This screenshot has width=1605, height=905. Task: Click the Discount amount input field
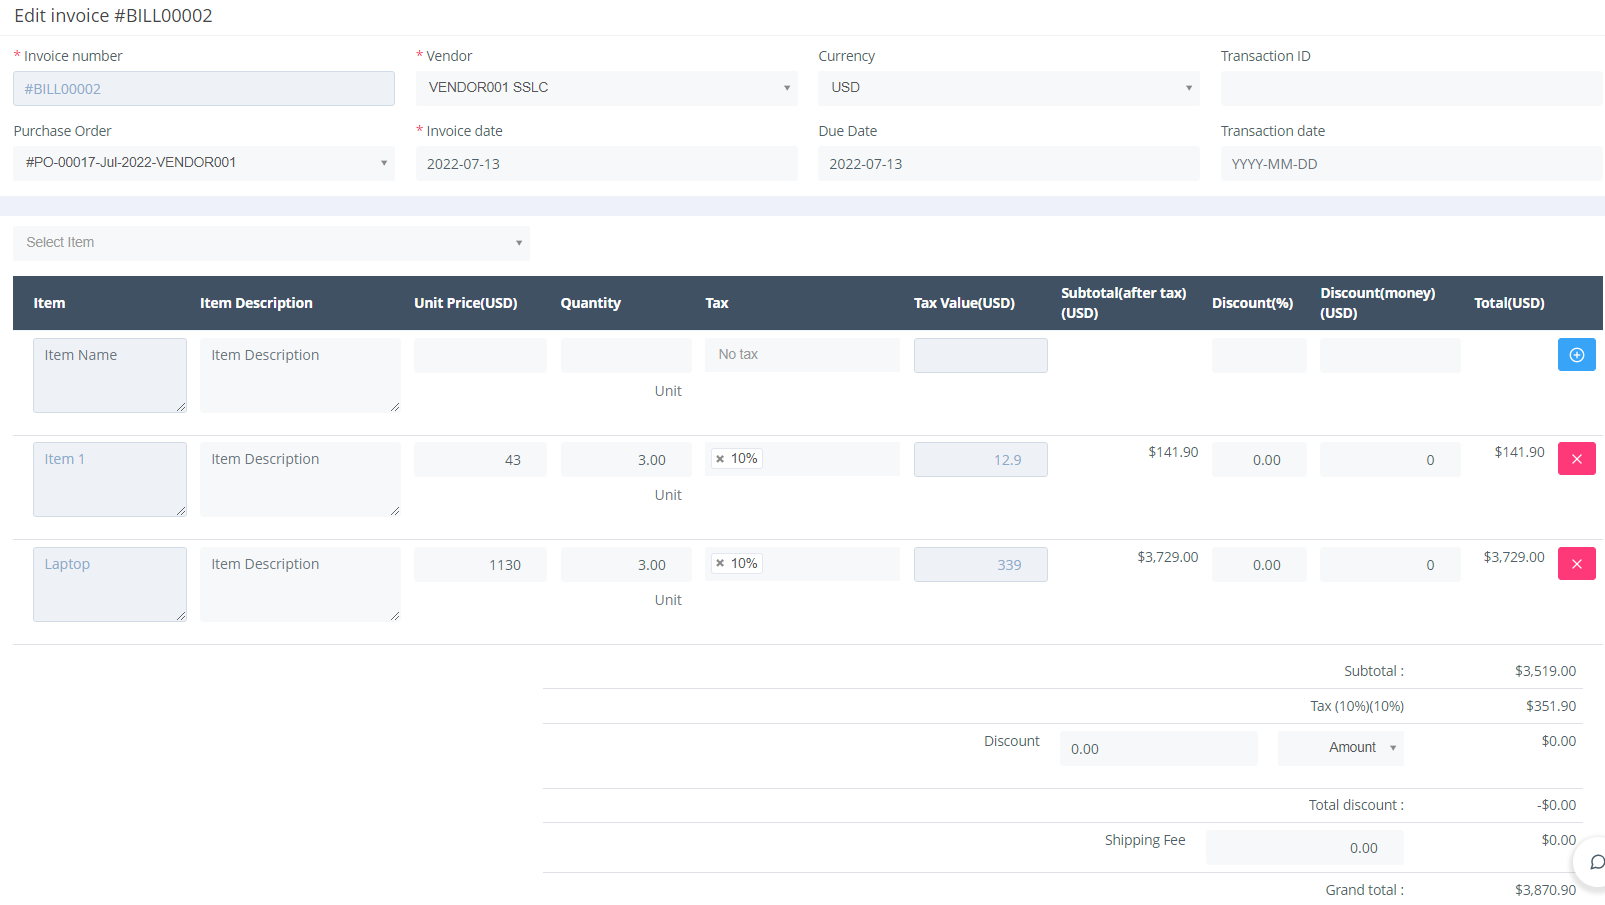tap(1158, 747)
